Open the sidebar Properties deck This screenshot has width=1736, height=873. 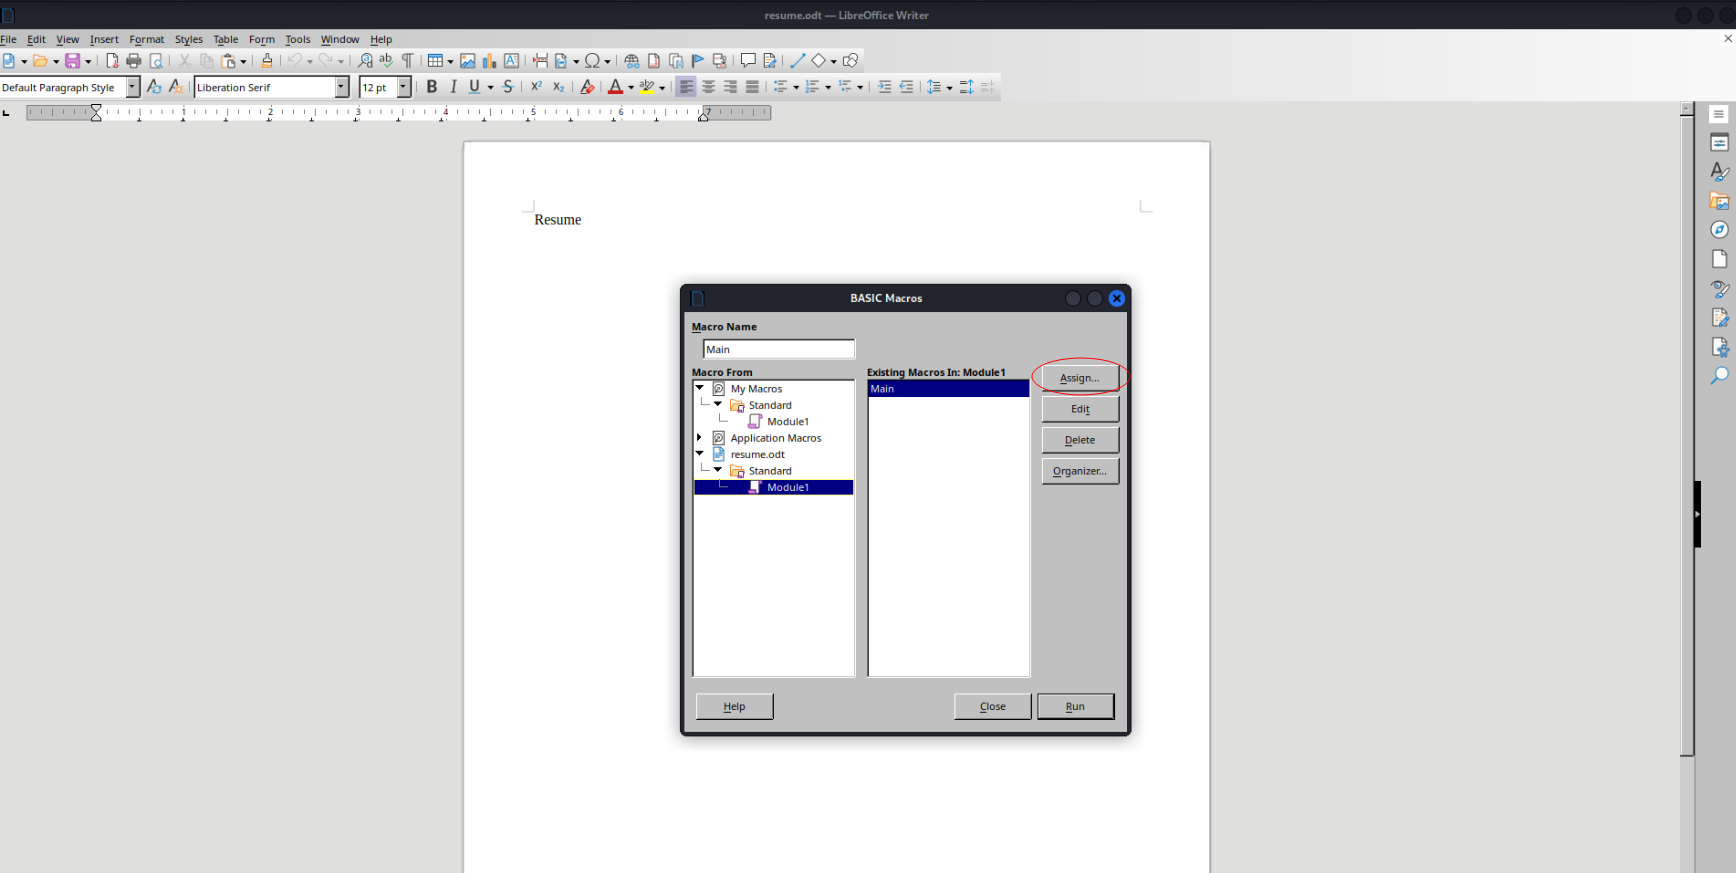point(1719,143)
